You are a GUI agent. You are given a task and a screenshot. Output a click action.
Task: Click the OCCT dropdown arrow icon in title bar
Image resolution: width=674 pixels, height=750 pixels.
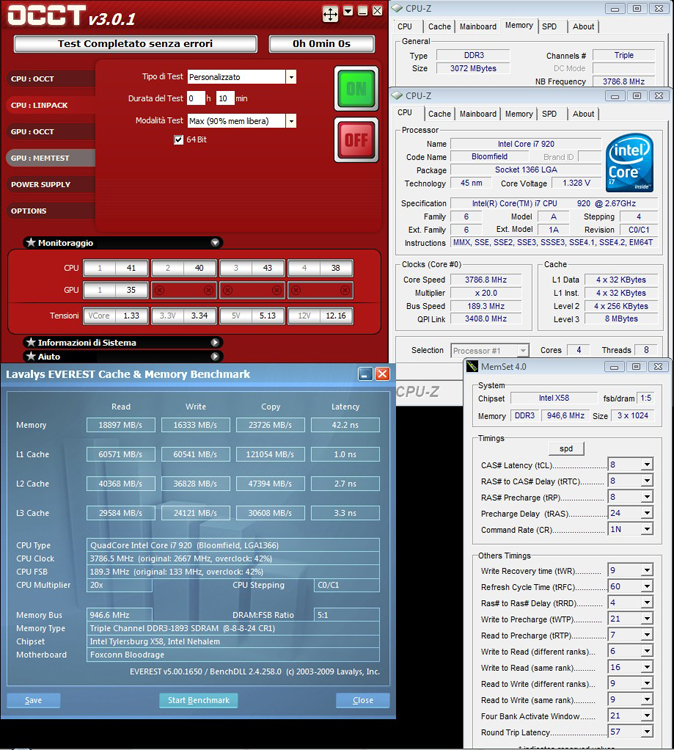[348, 11]
